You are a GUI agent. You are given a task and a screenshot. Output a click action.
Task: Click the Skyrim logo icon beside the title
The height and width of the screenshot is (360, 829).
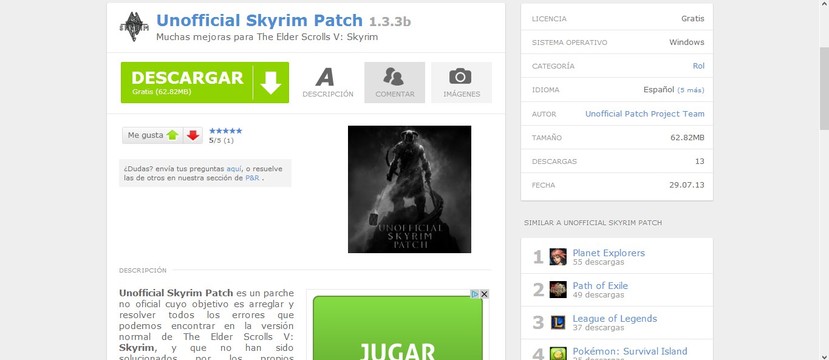pos(134,26)
